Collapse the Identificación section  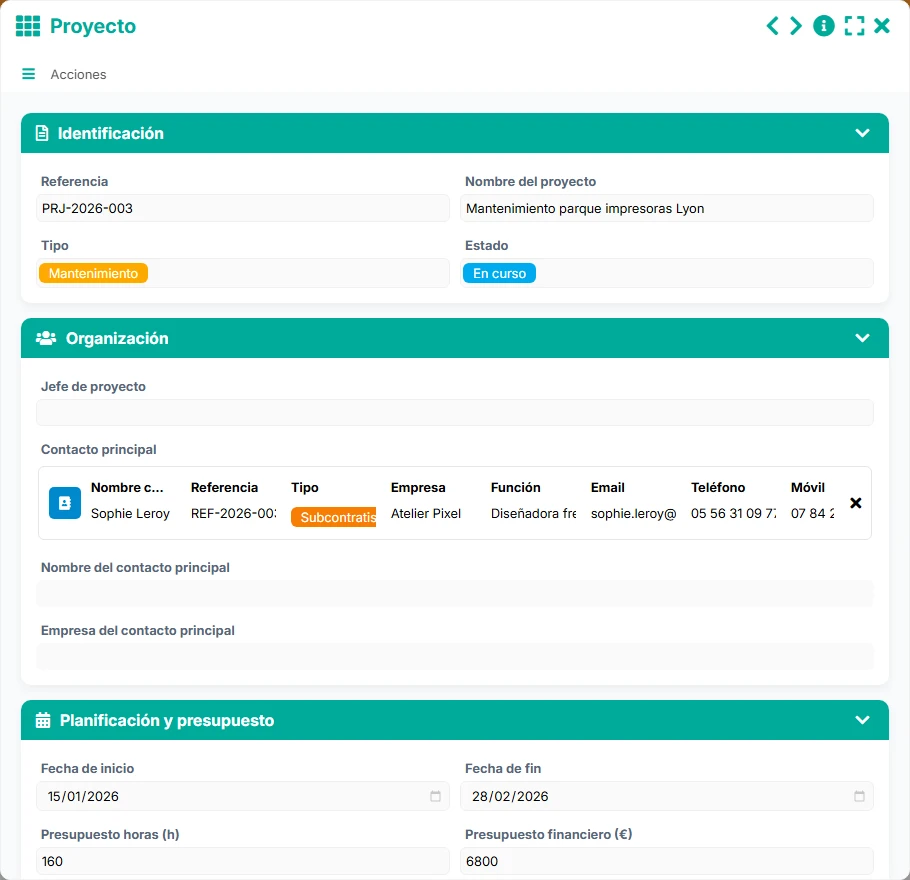(862, 133)
